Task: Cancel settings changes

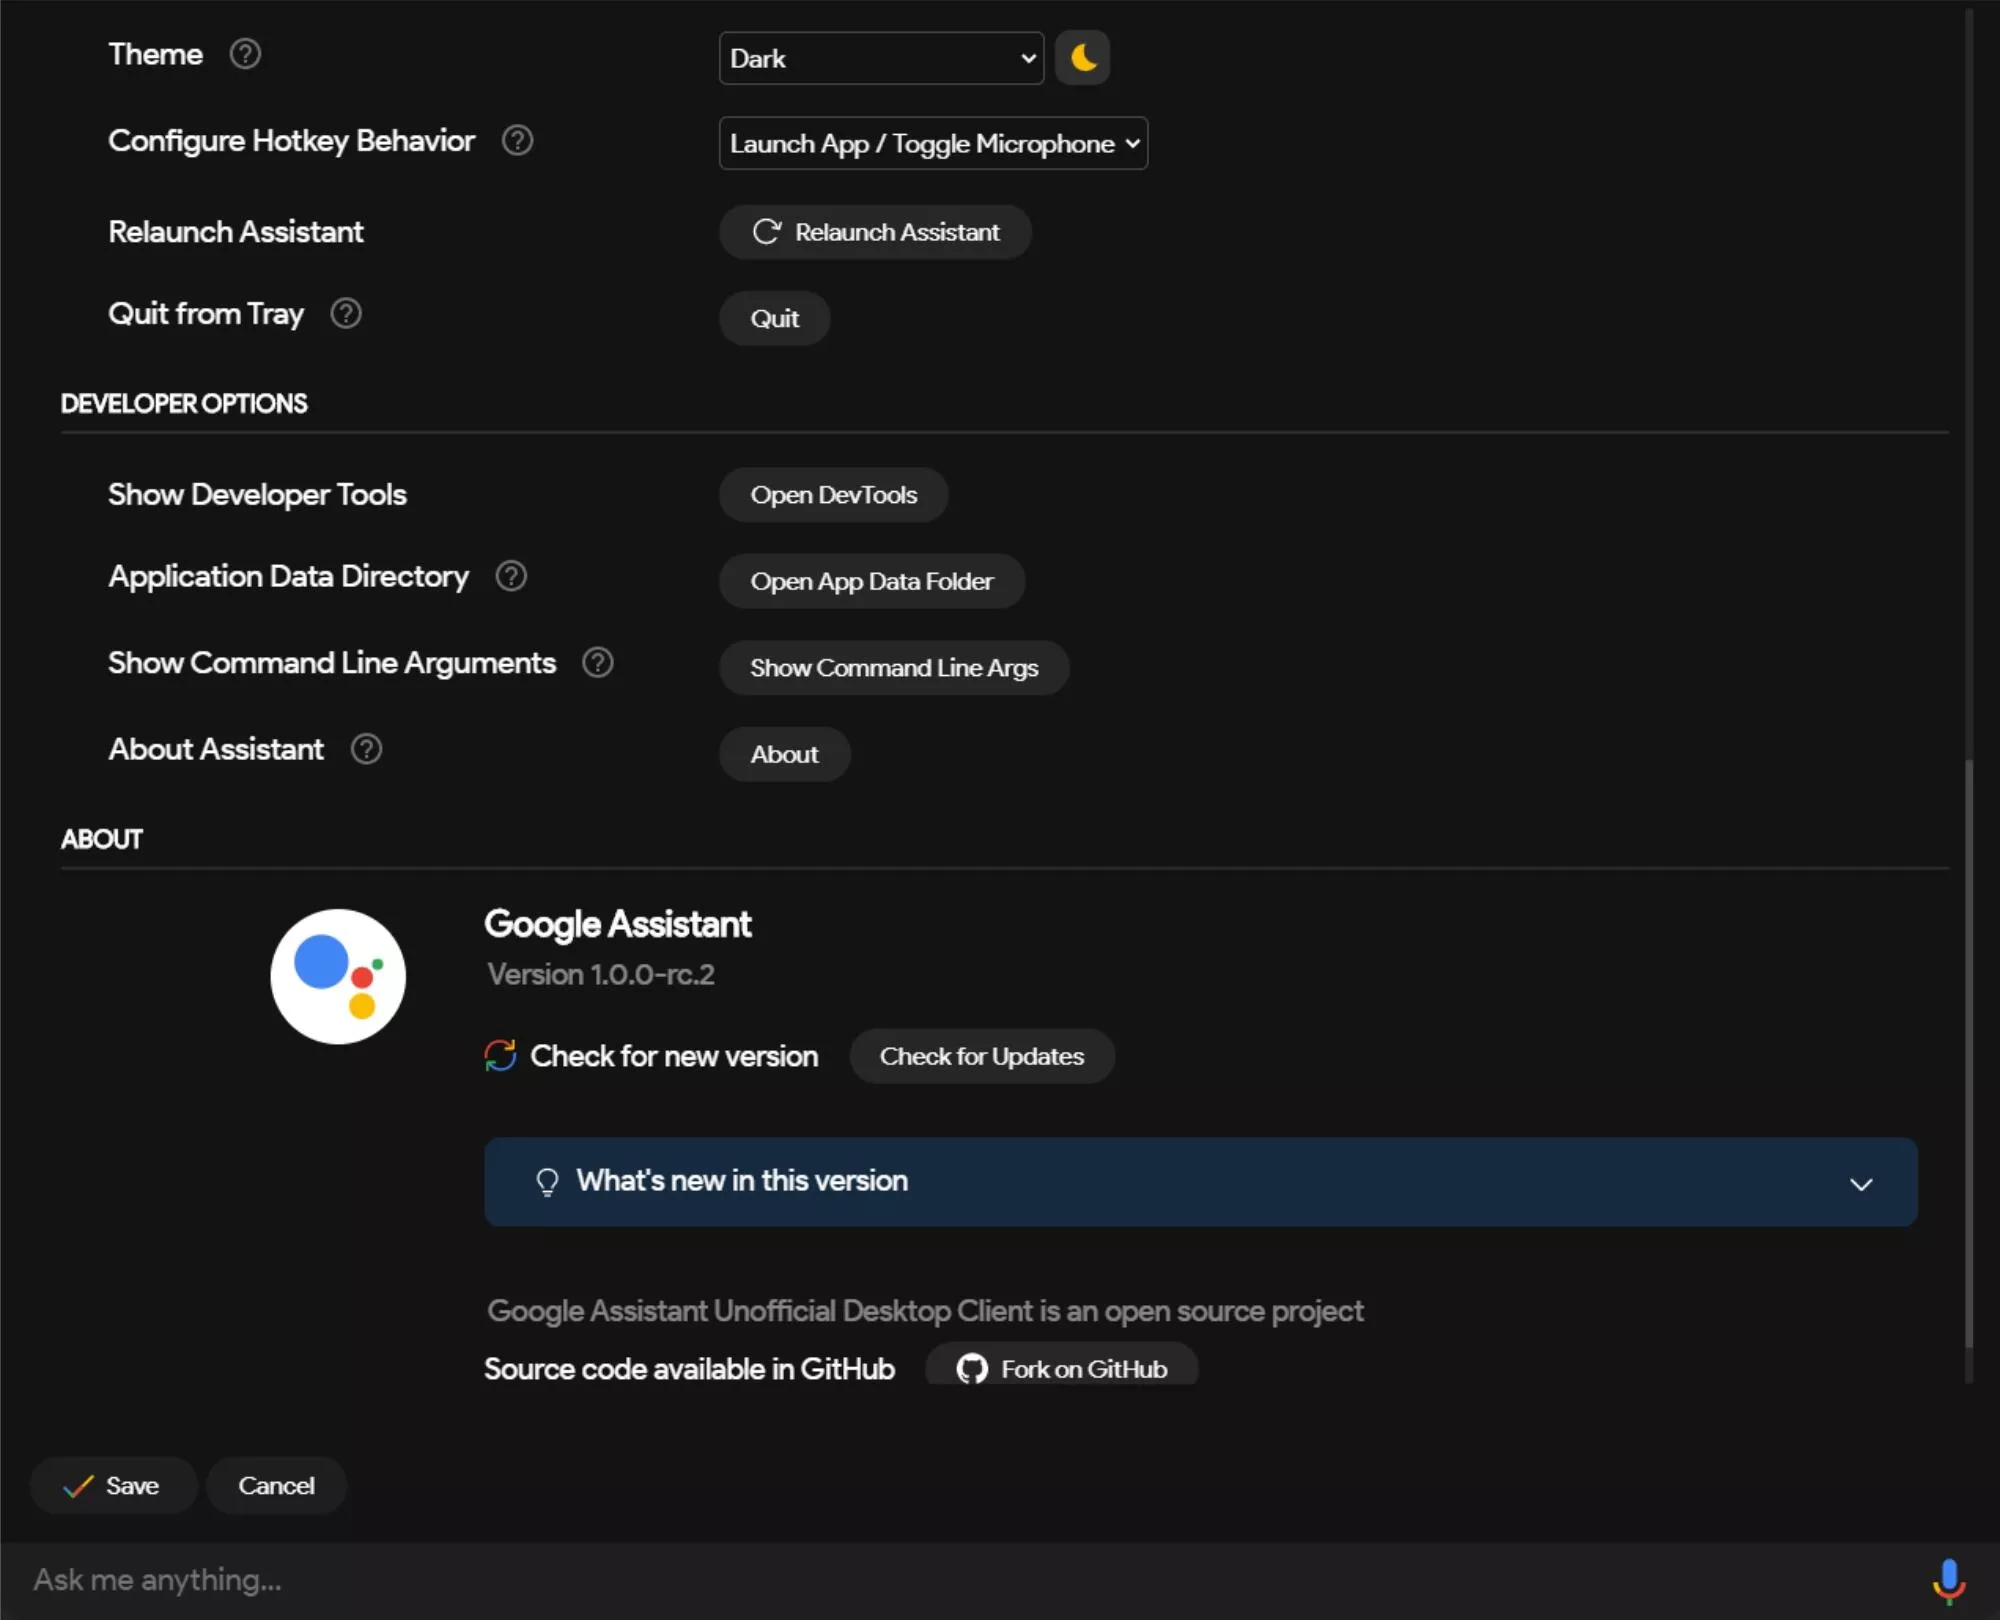Action: click(276, 1486)
